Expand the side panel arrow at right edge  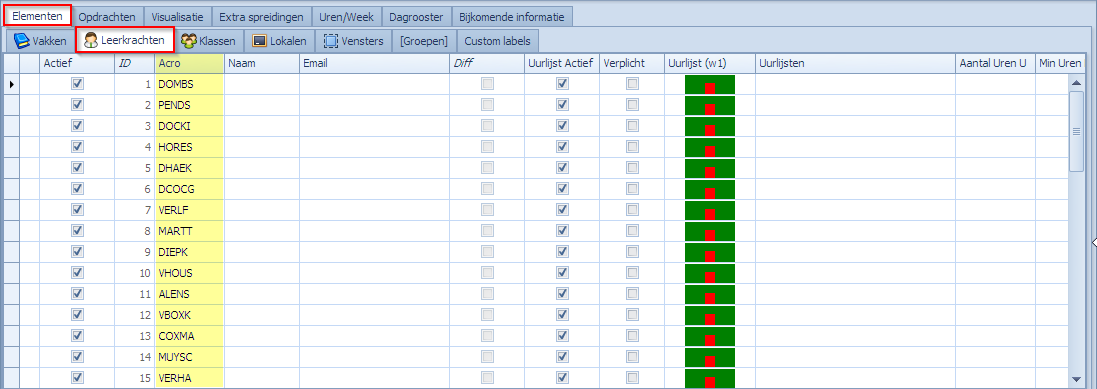pos(1094,242)
